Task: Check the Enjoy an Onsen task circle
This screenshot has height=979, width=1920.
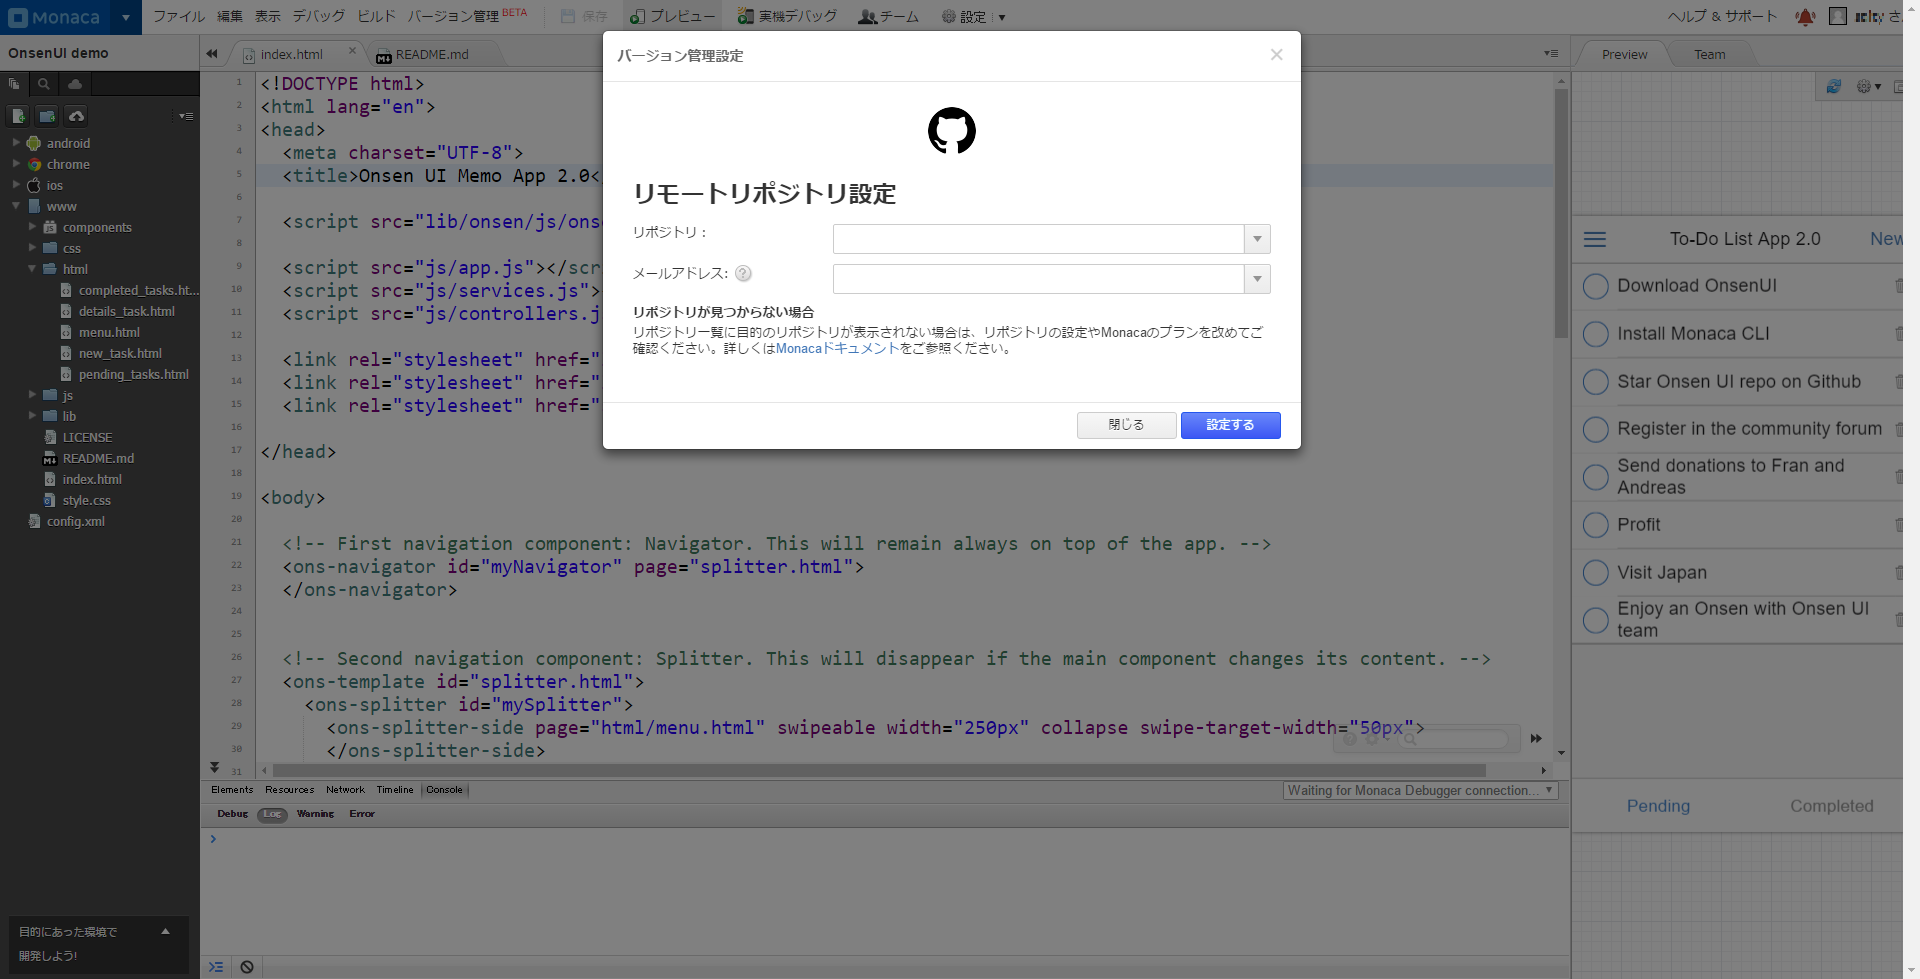Action: (1596, 620)
